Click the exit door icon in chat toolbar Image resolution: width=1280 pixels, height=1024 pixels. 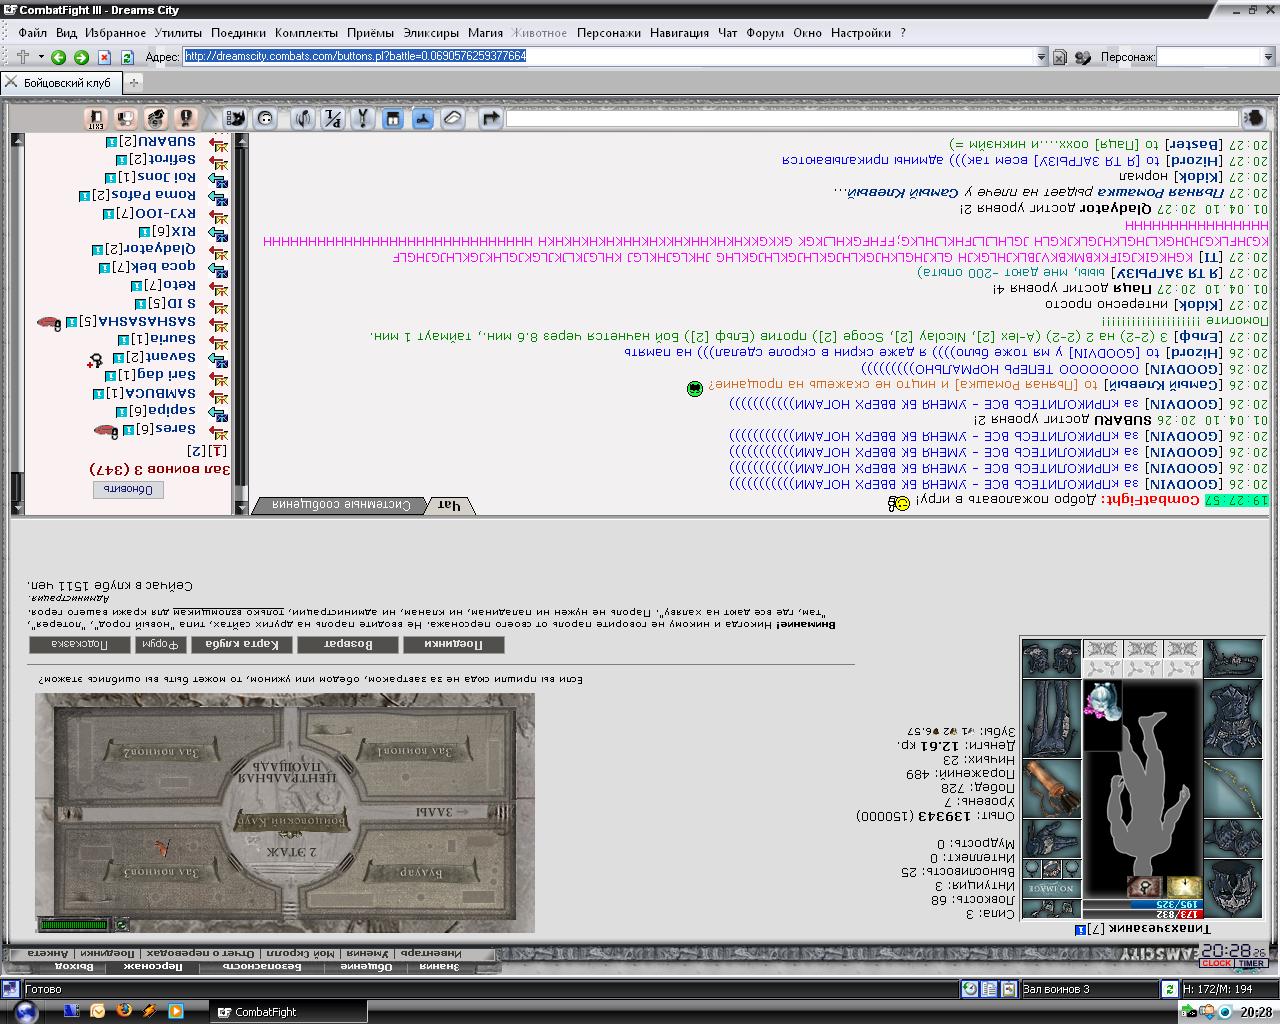coord(96,119)
